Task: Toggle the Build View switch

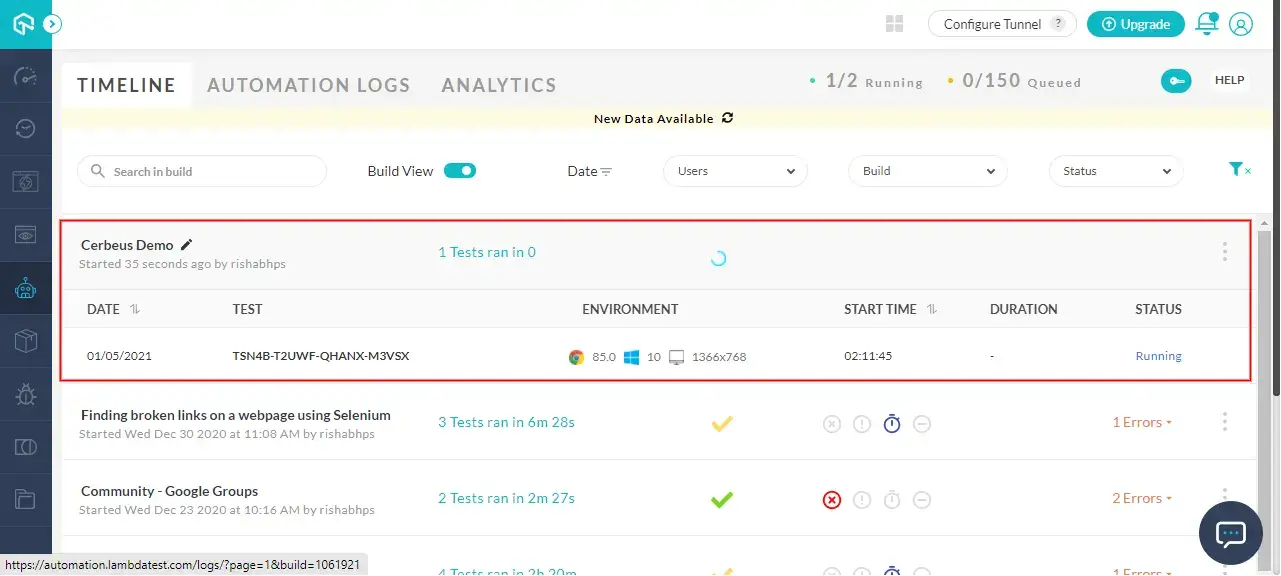Action: point(460,171)
